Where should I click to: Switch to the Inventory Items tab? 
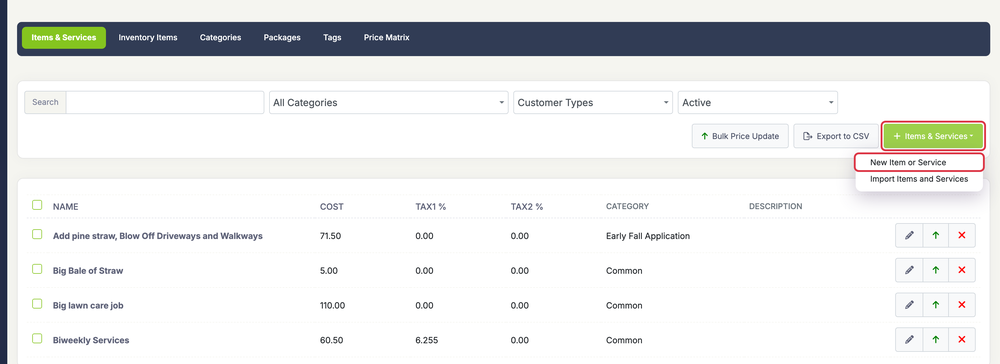coord(148,38)
